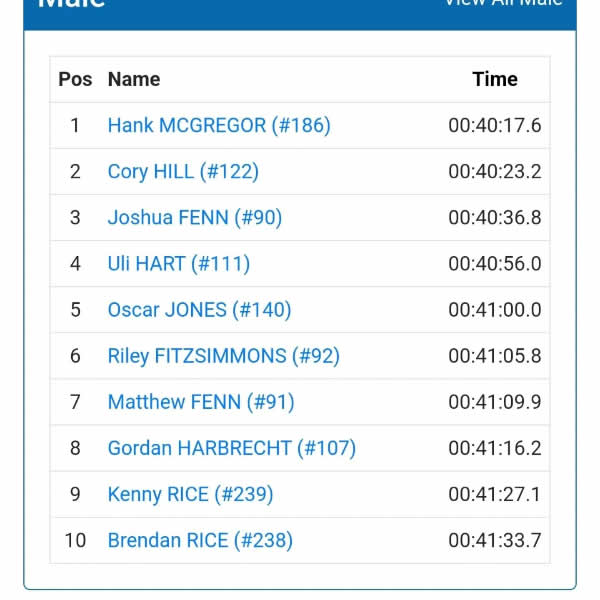
Task: Click the Pos column header
Action: [x=75, y=79]
